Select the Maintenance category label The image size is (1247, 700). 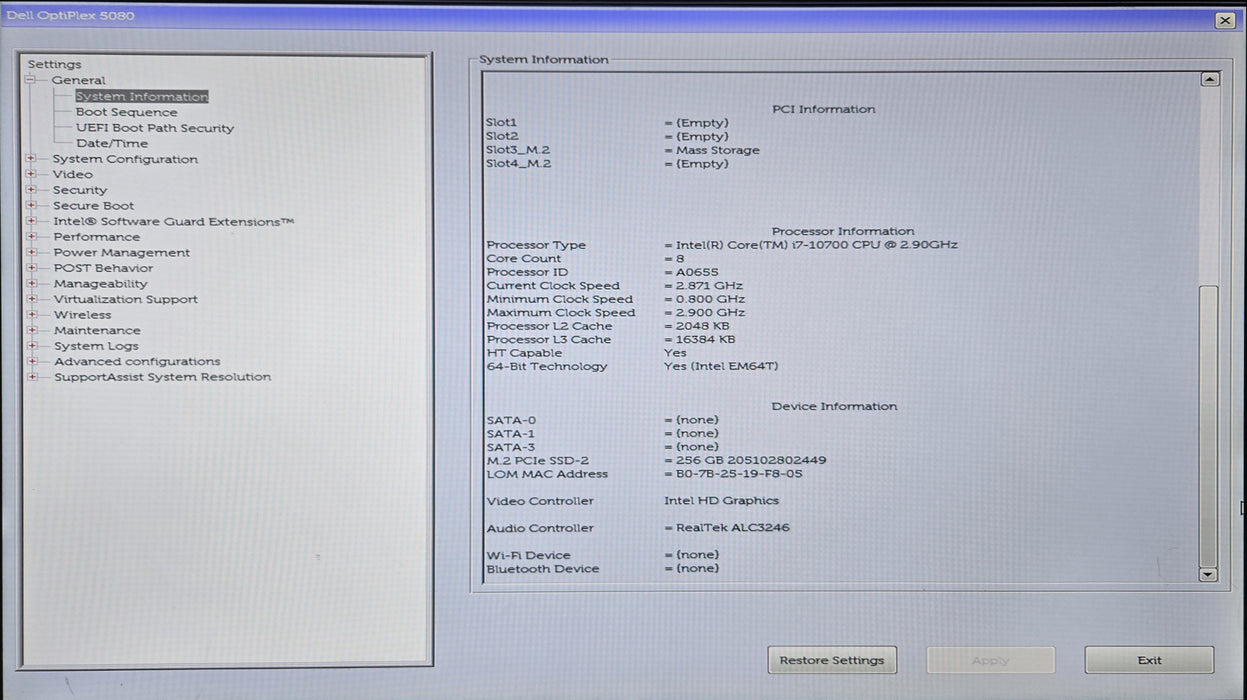point(97,330)
